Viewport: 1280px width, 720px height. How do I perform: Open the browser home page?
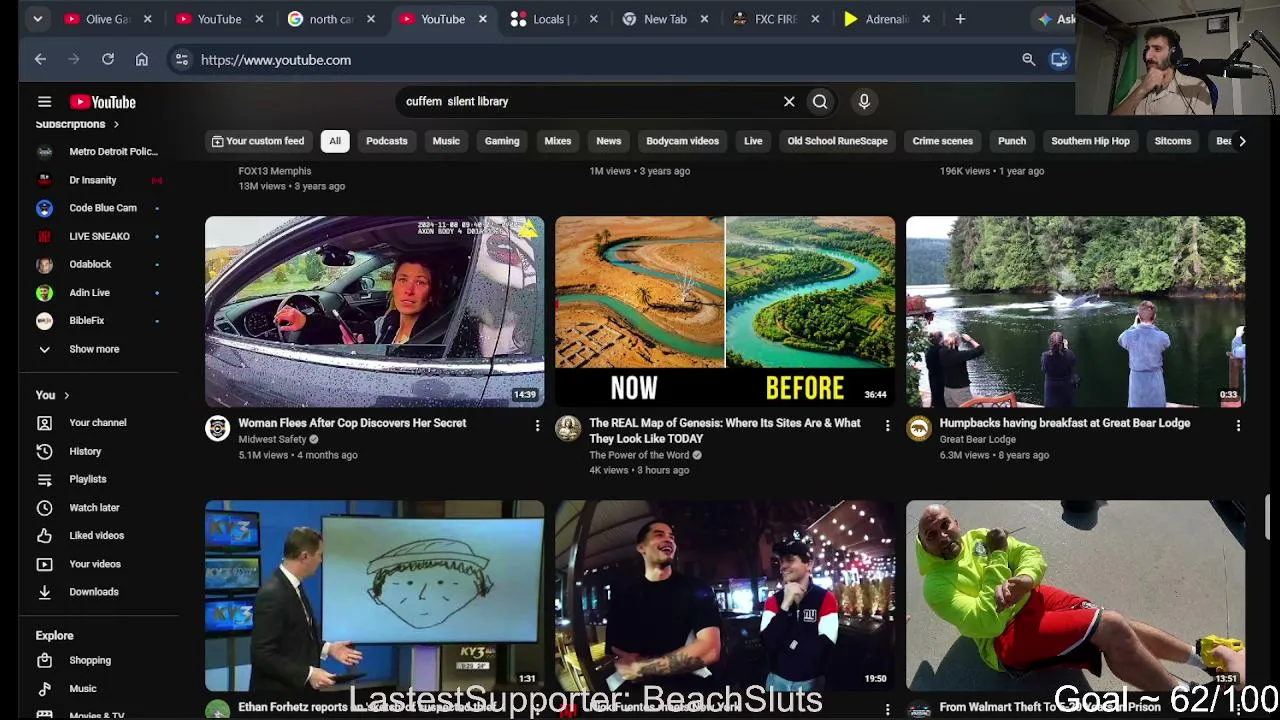tap(142, 60)
